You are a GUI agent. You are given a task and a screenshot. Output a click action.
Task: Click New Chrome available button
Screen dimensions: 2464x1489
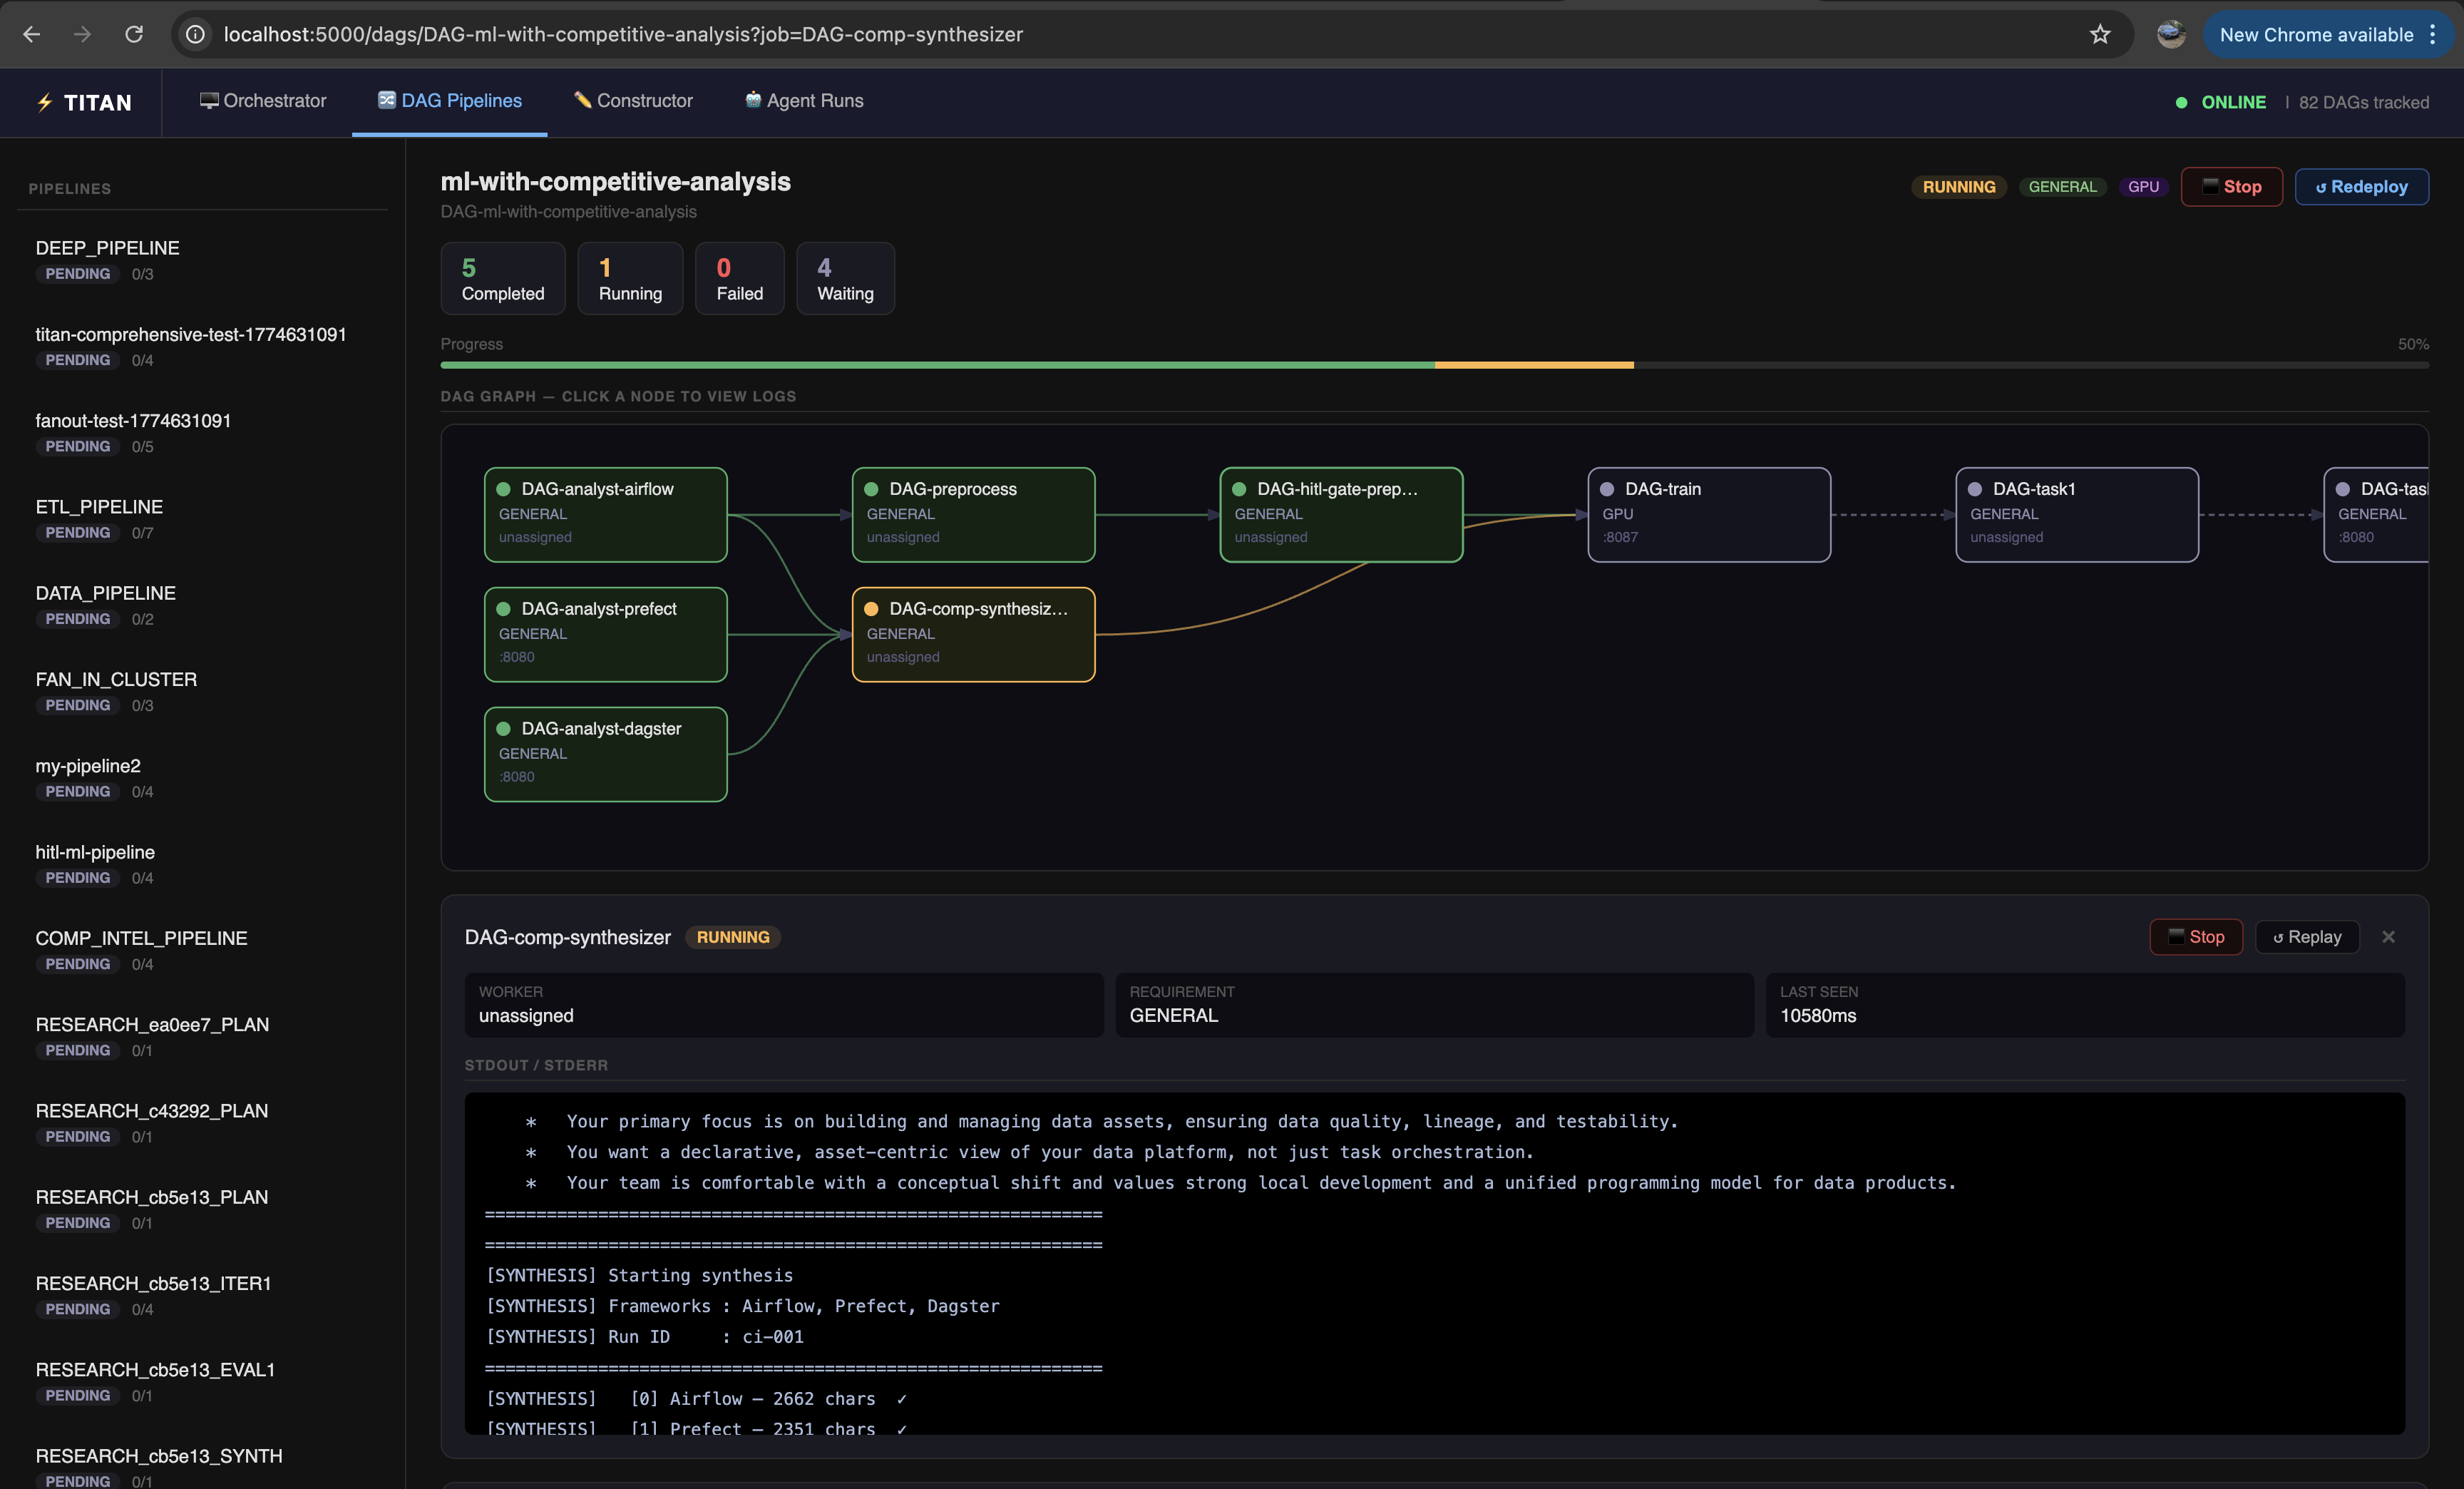pos(2316,34)
